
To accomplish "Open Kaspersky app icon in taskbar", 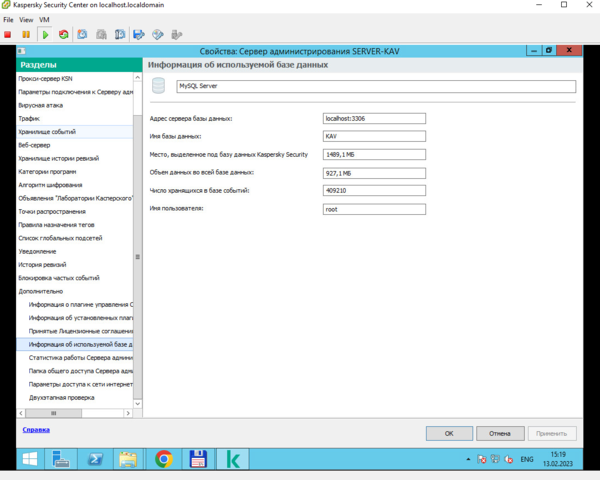I will pos(234,459).
